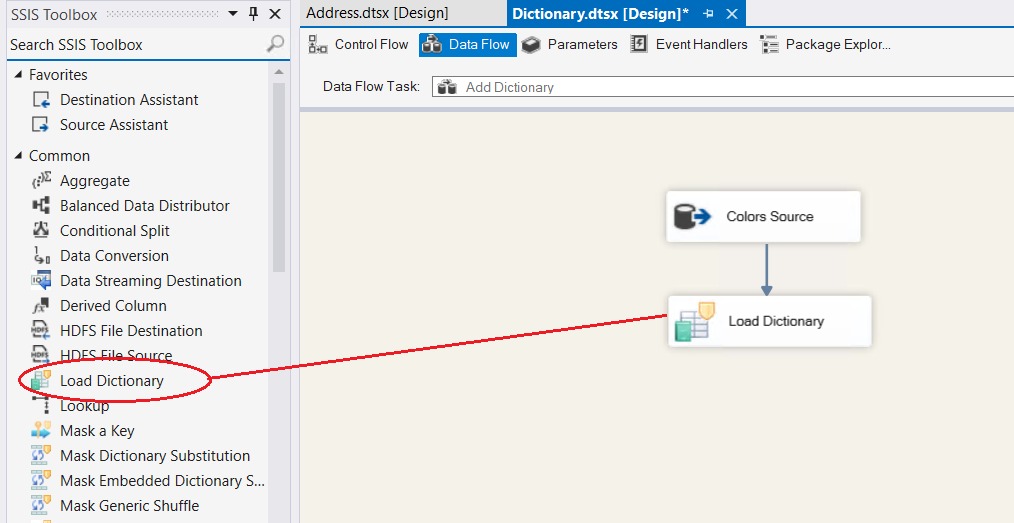Collapse the Favorites section

[x=17, y=75]
